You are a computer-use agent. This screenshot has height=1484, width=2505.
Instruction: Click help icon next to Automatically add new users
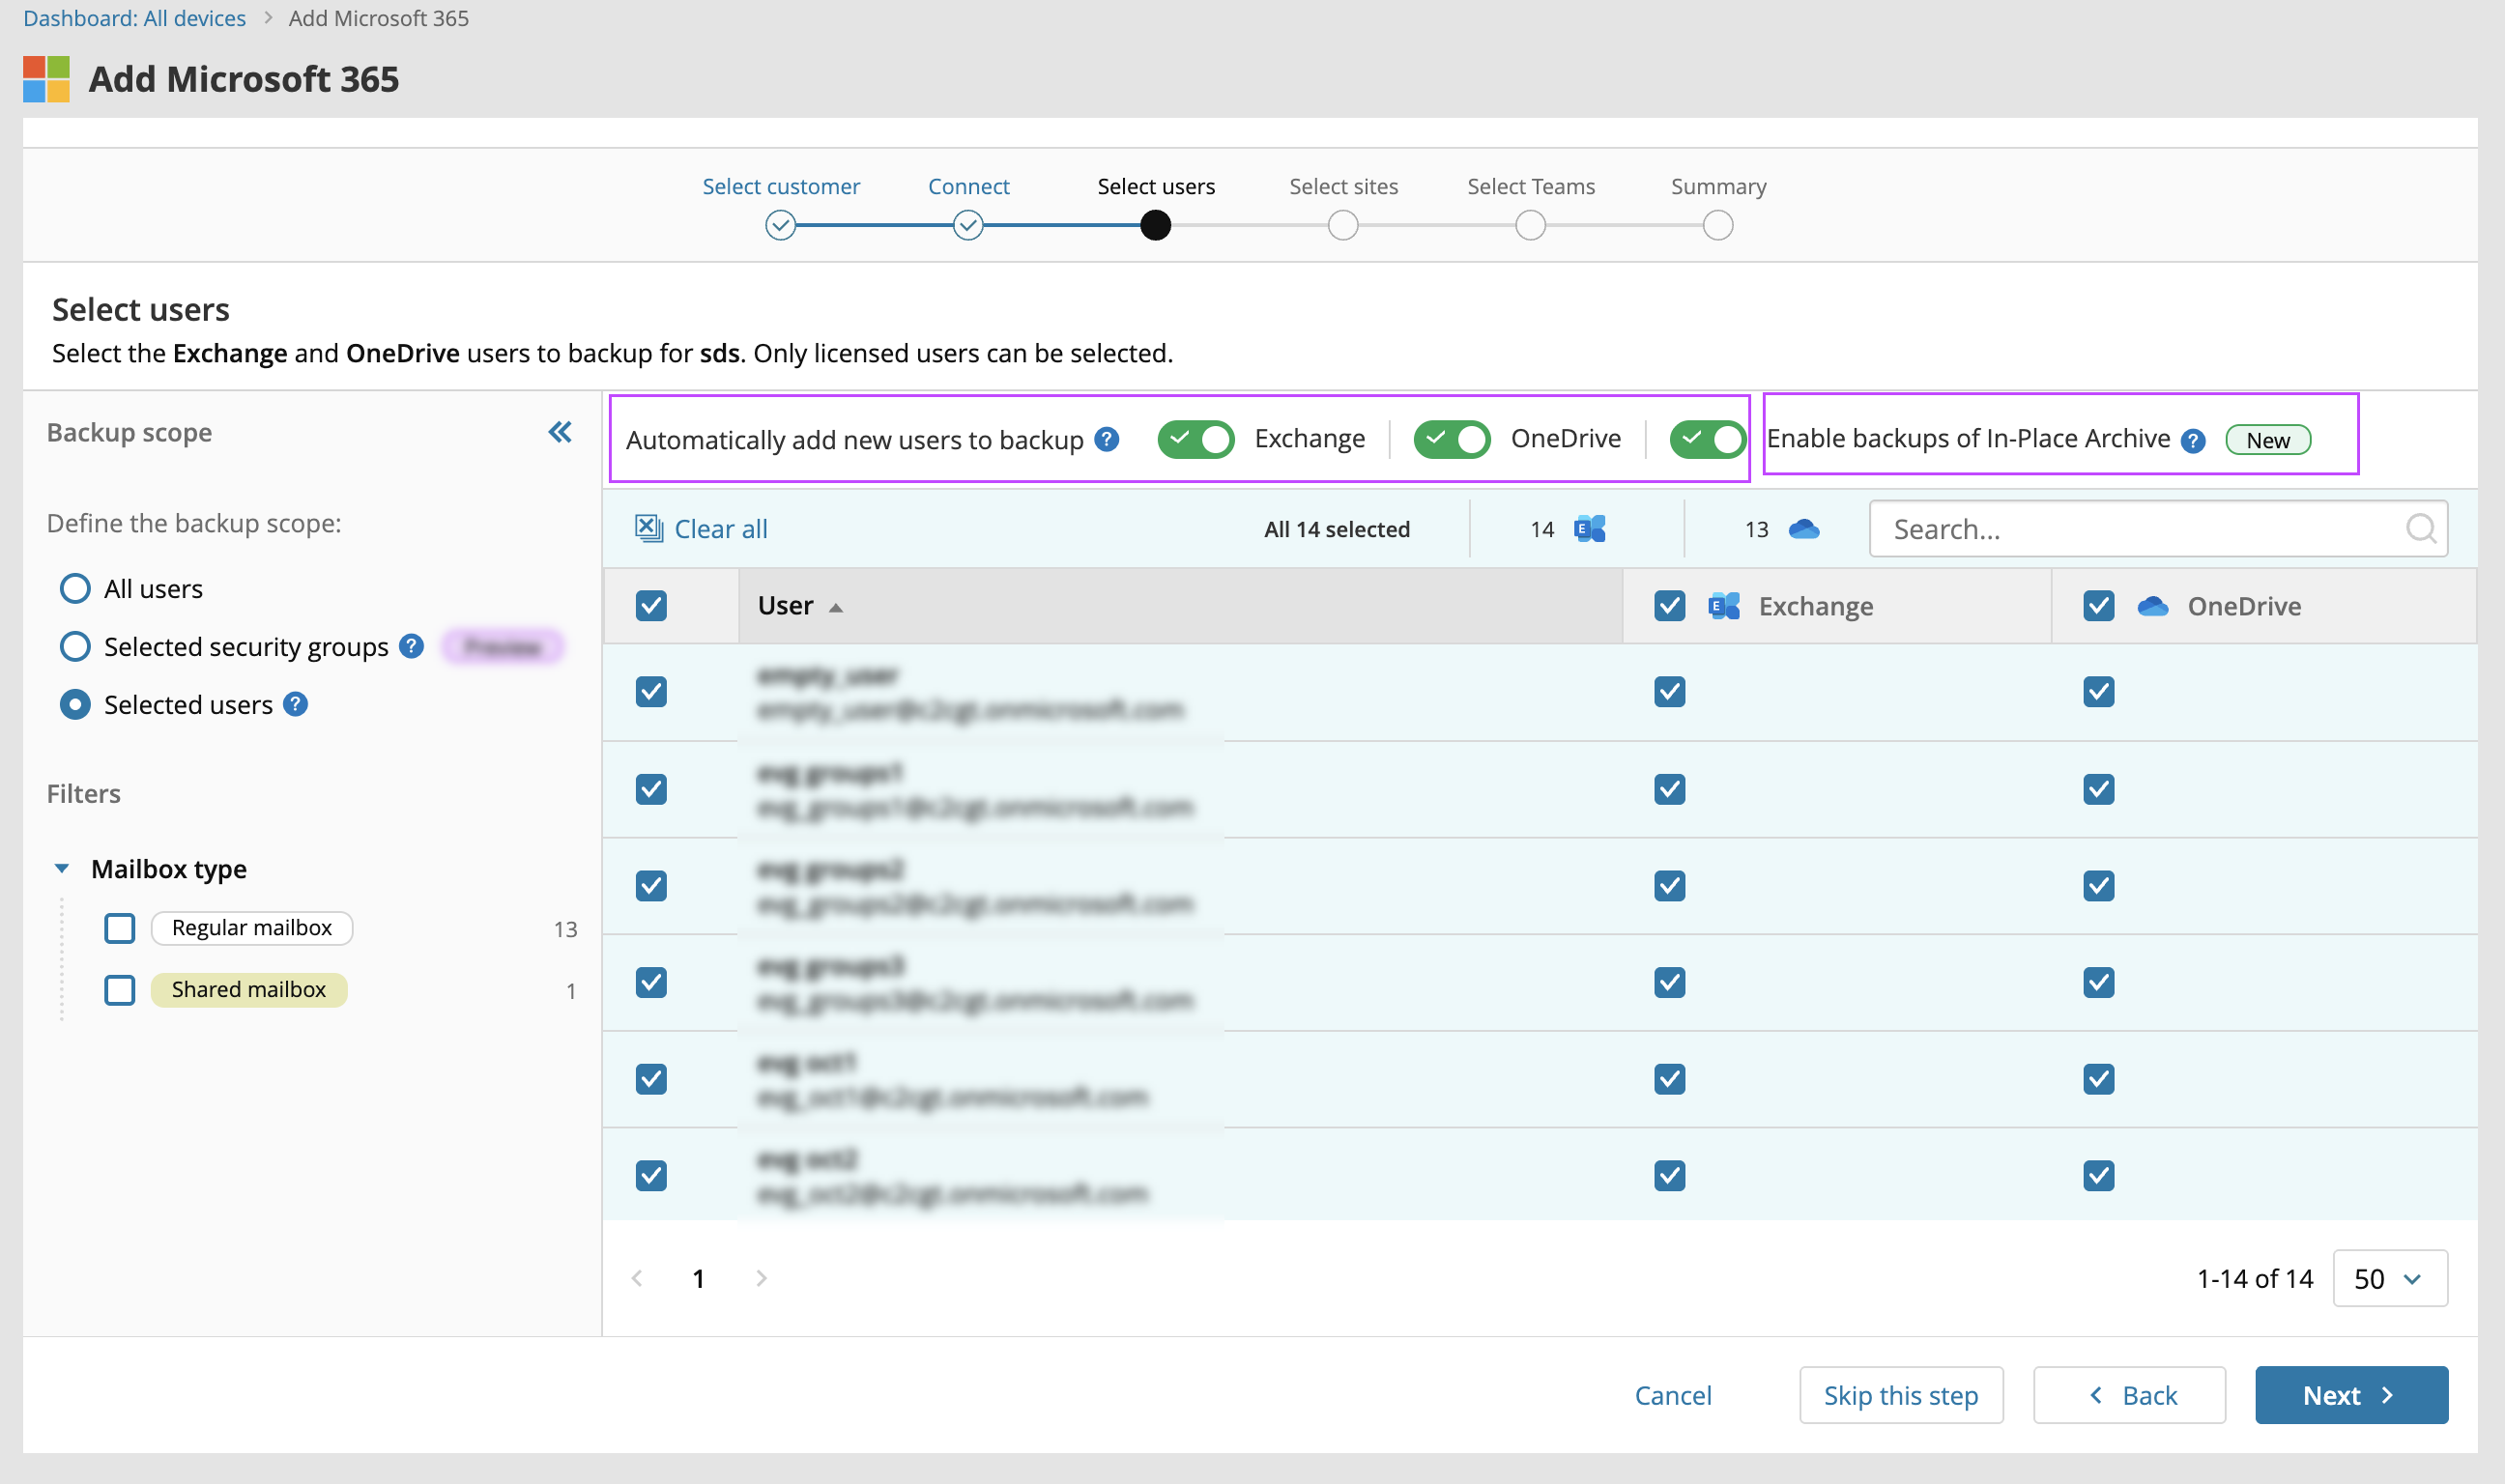tap(1106, 440)
